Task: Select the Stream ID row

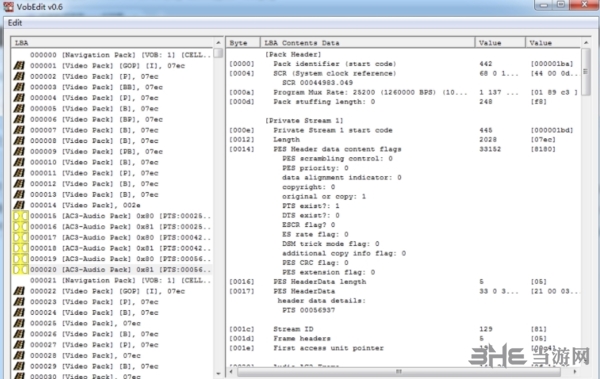Action: coord(404,329)
